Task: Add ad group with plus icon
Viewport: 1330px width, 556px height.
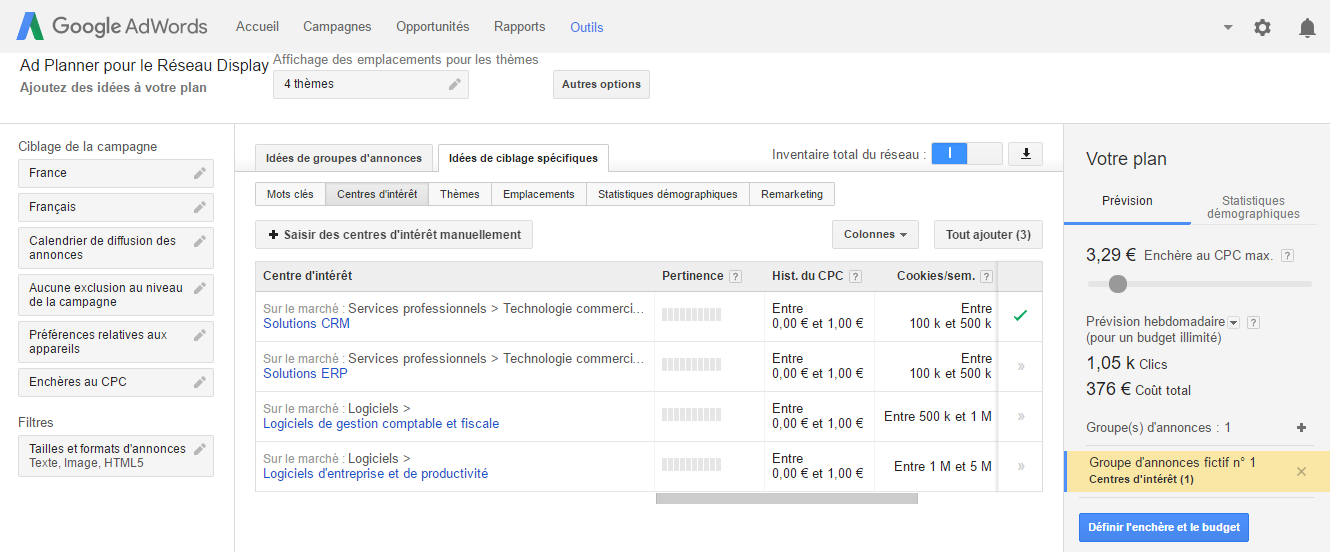Action: click(1301, 428)
